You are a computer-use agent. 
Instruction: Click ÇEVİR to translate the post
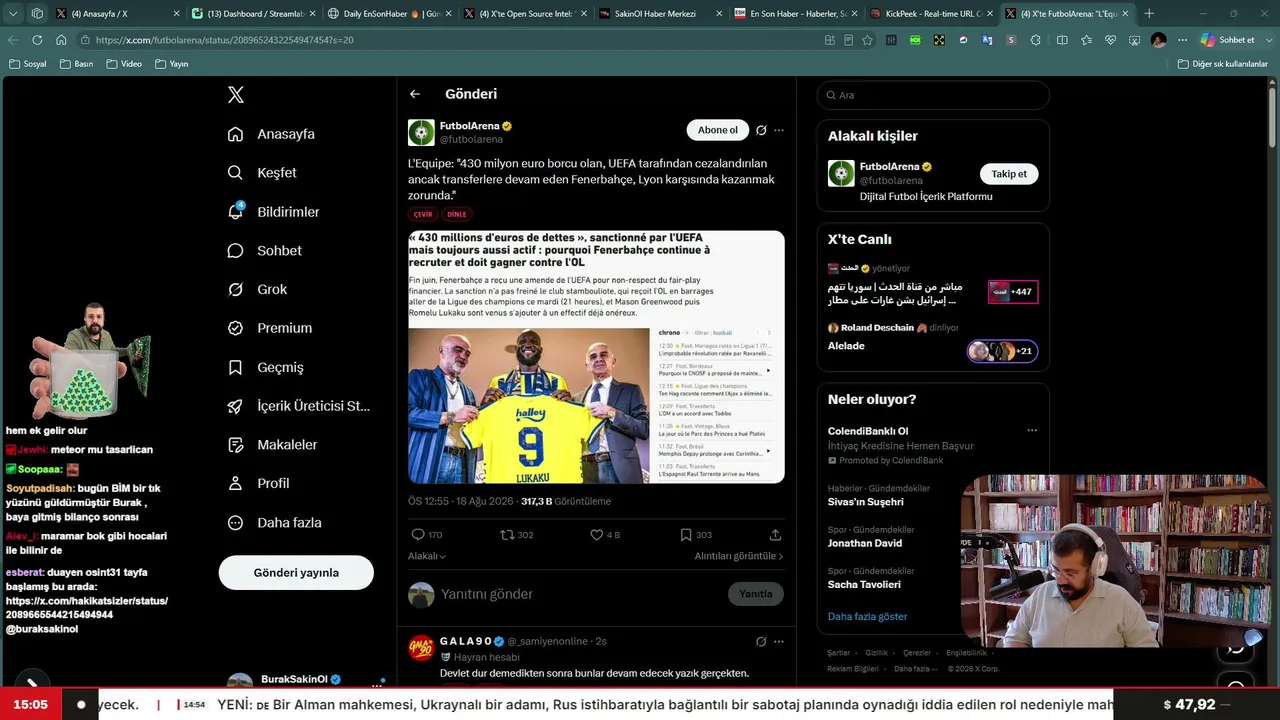coord(423,214)
